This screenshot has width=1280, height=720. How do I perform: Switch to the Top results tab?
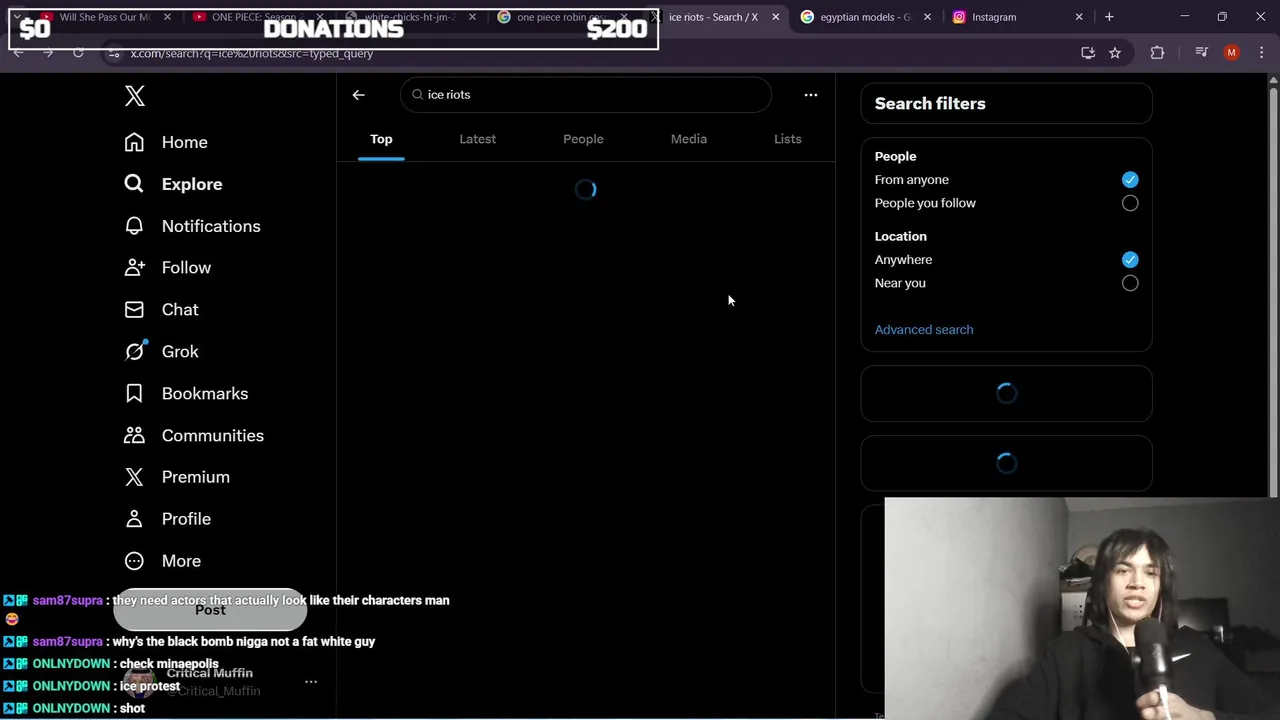381,139
